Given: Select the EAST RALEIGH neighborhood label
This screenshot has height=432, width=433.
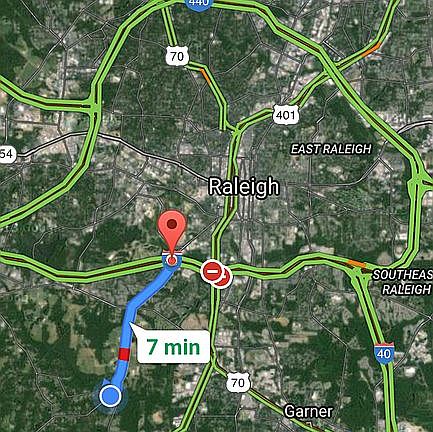Looking at the screenshot, I should [331, 149].
